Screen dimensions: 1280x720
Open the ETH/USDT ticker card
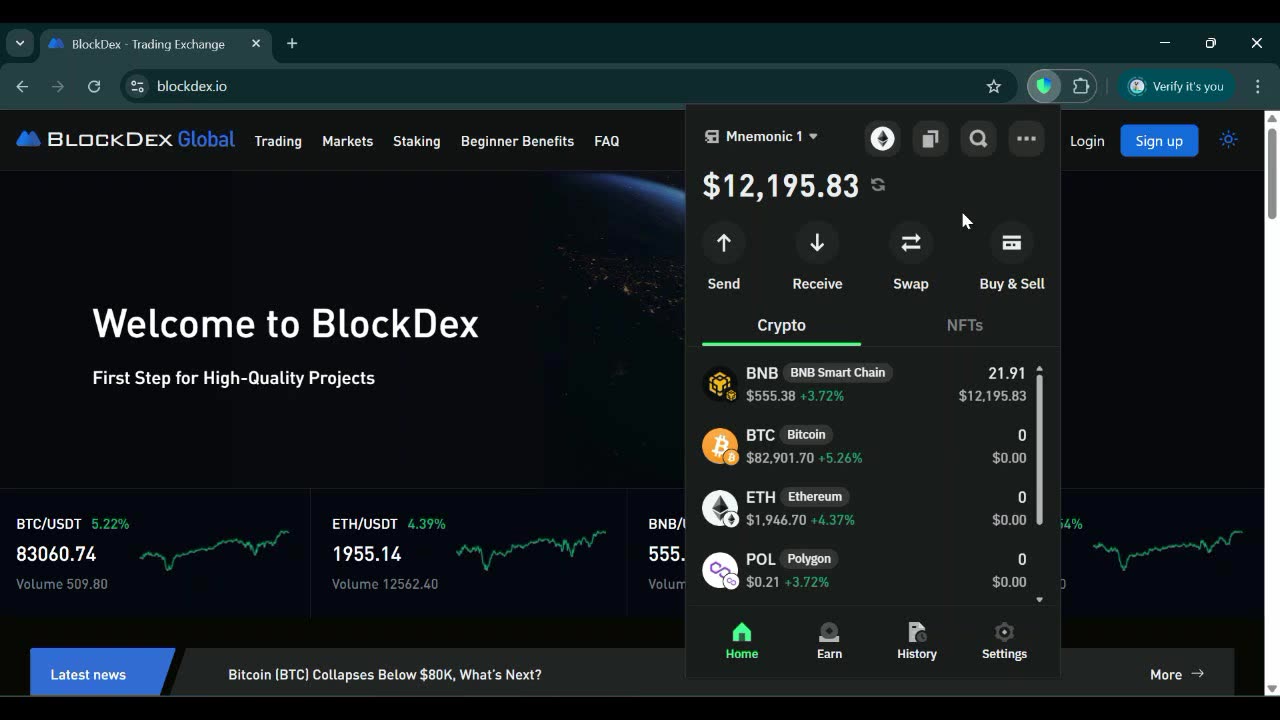pyautogui.click(x=469, y=553)
